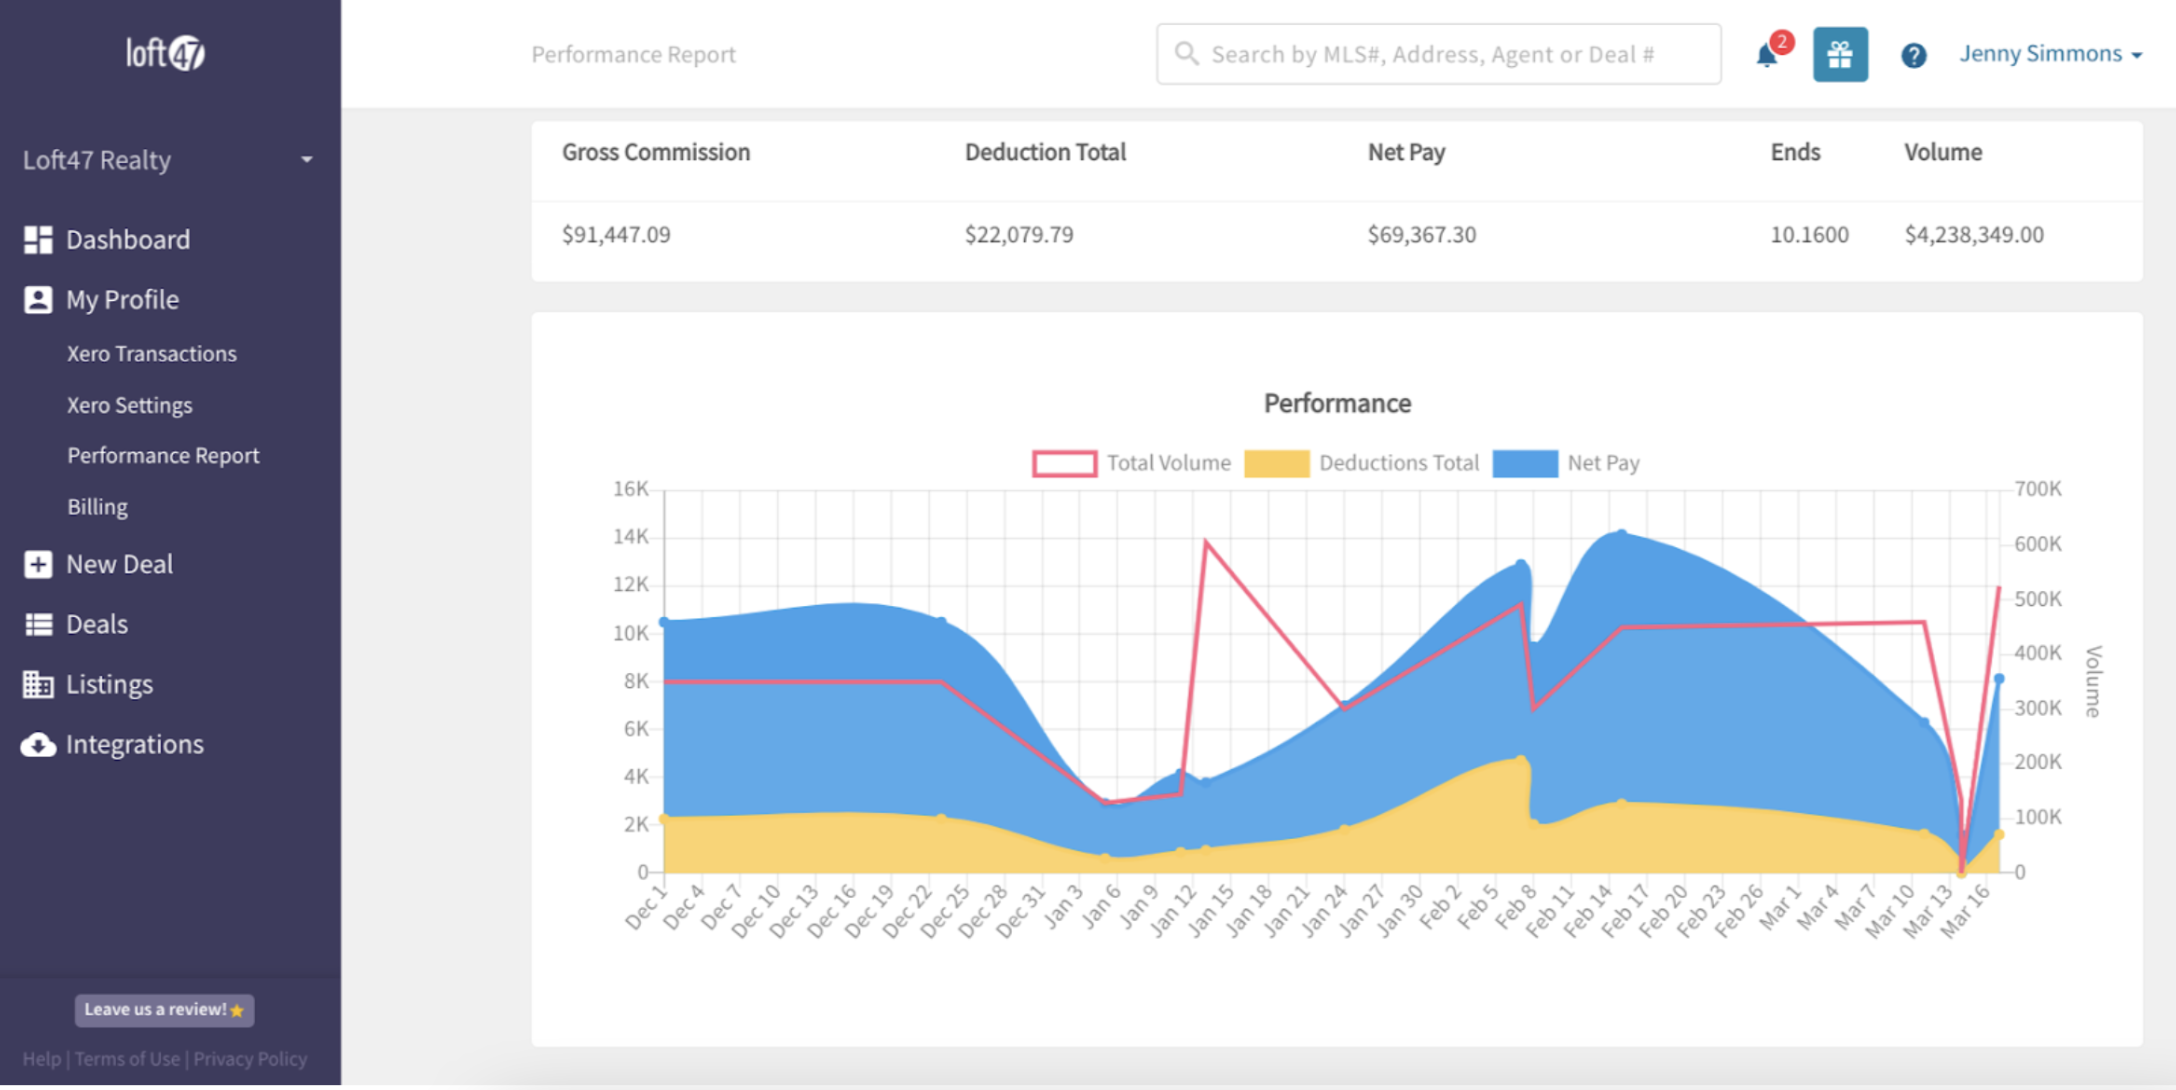Screen dimensions: 2176x1090
Task: Open Xero Transactions submenu item
Action: pos(152,354)
